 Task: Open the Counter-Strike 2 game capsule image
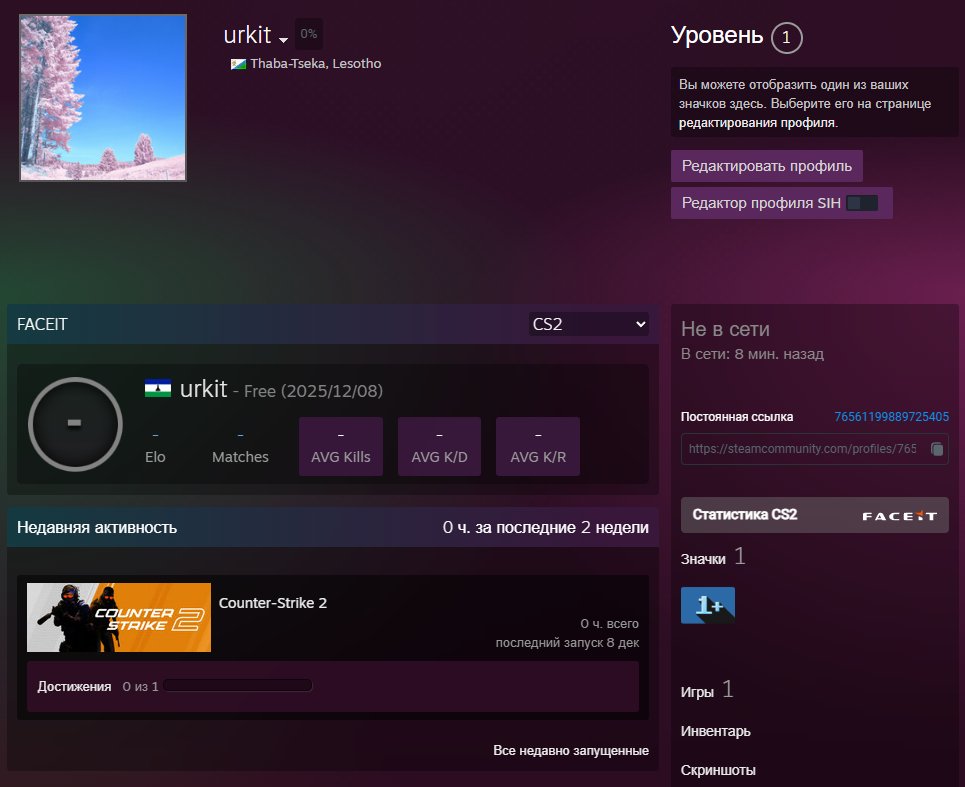118,618
